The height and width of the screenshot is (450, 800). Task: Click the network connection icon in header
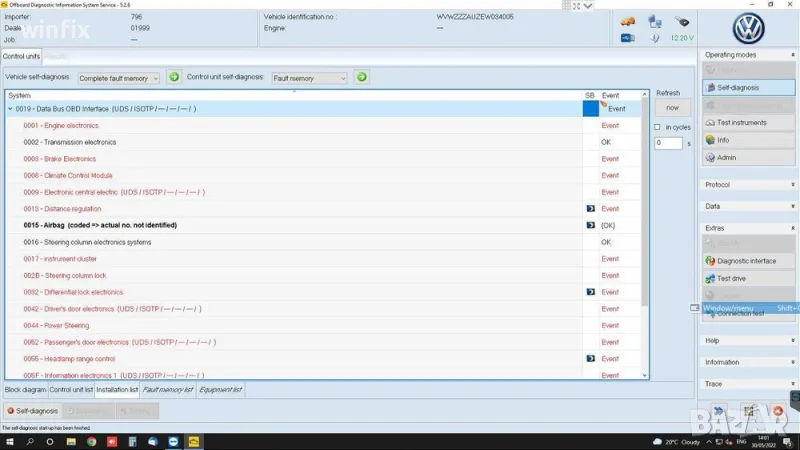pos(656,21)
